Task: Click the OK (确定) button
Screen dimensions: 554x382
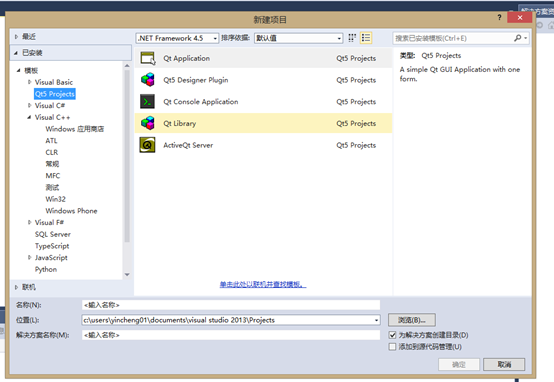Action: coord(459,364)
